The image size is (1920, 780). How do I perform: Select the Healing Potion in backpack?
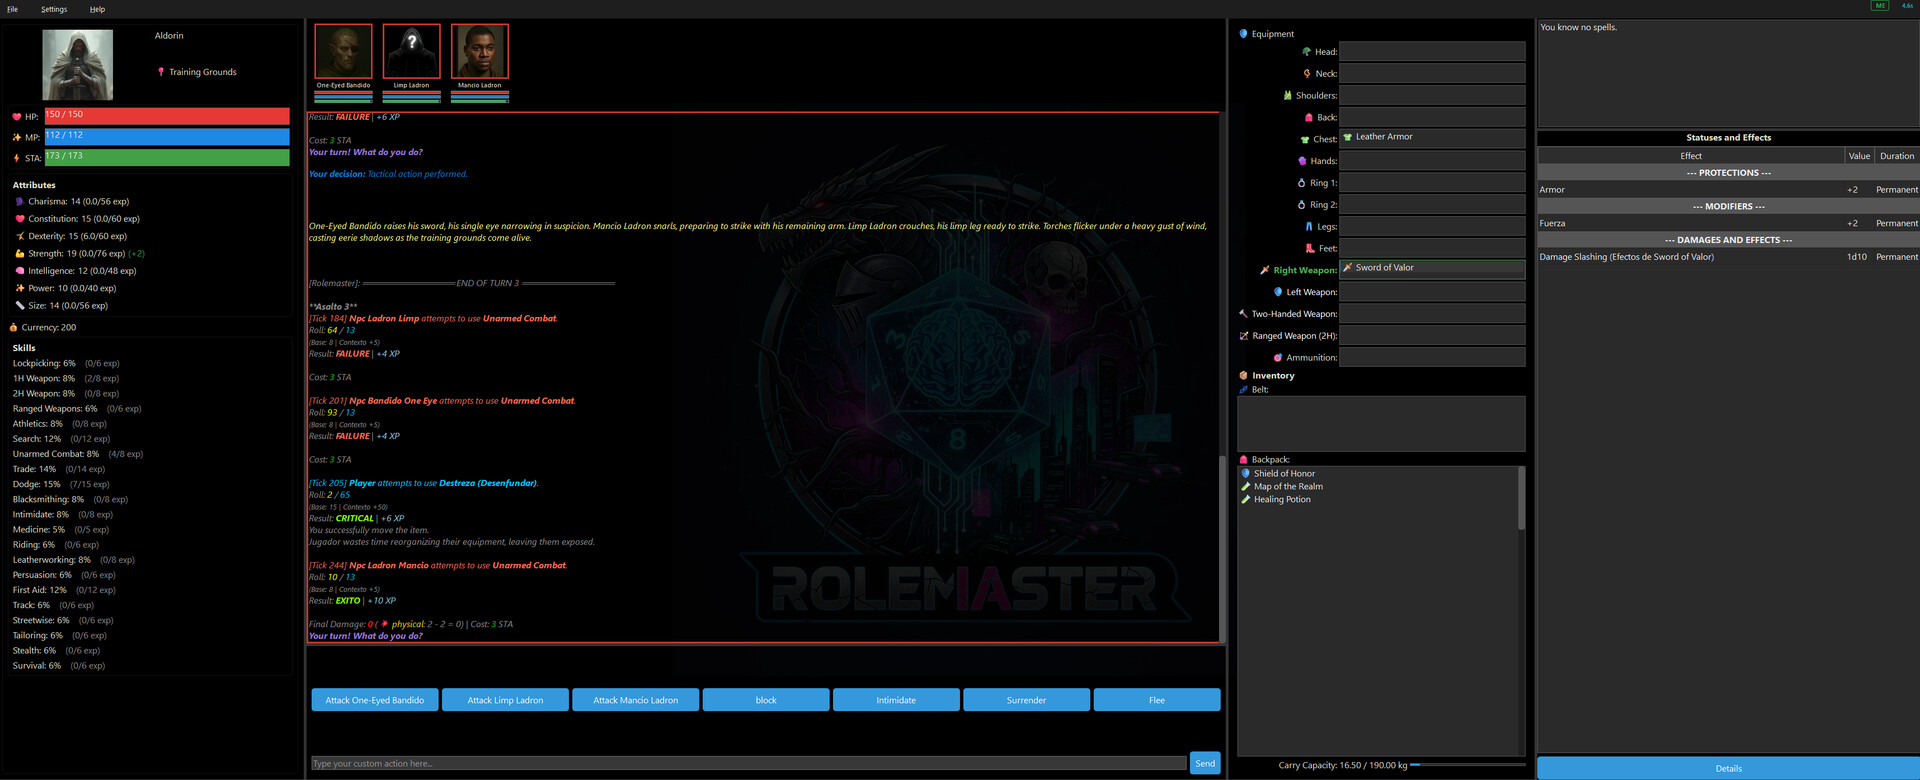click(x=1281, y=500)
